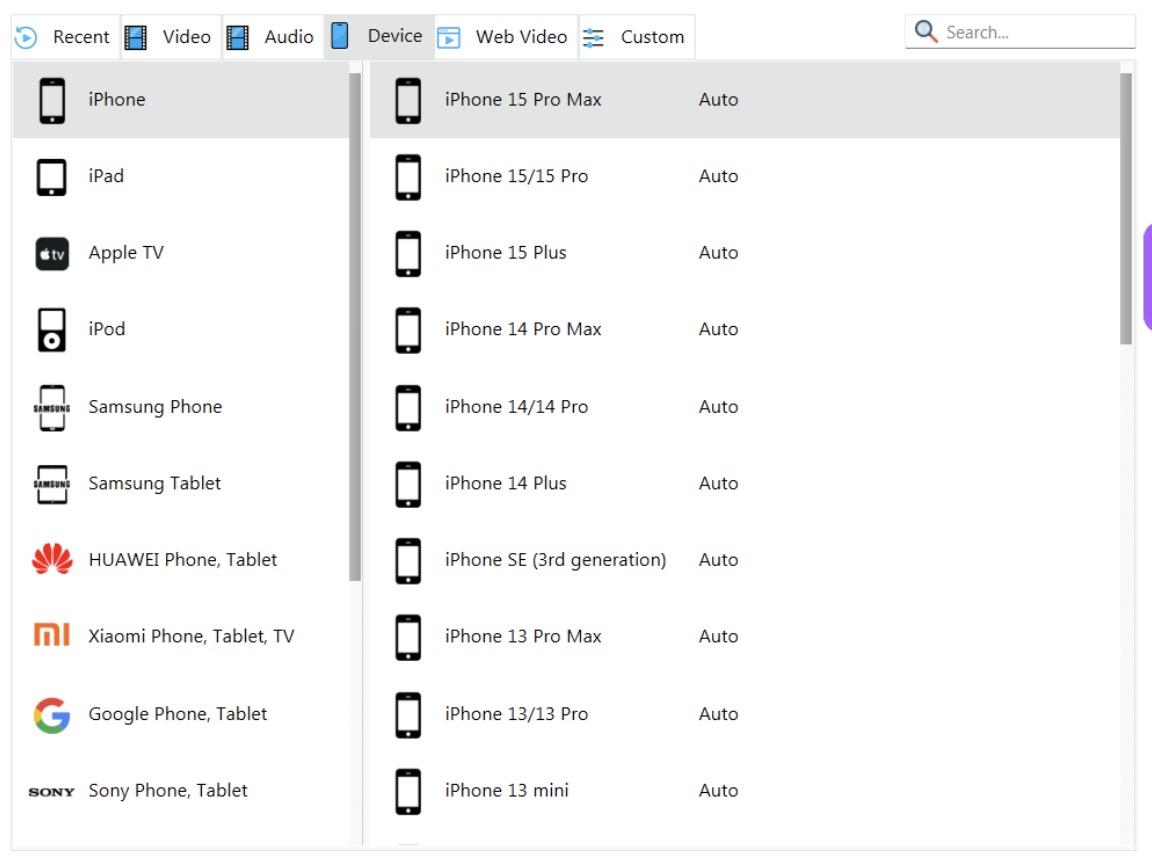Select Samsung Phone label
The width and height of the screenshot is (1152, 858).
click(x=155, y=406)
